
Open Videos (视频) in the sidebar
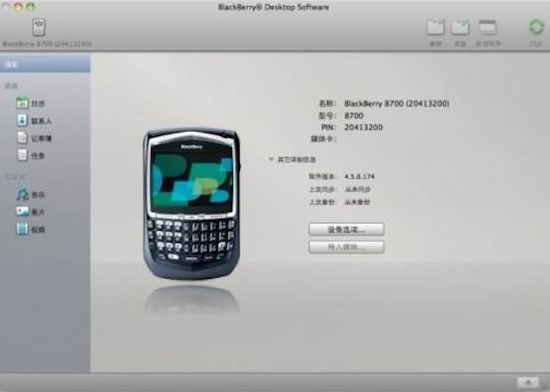[x=31, y=229]
